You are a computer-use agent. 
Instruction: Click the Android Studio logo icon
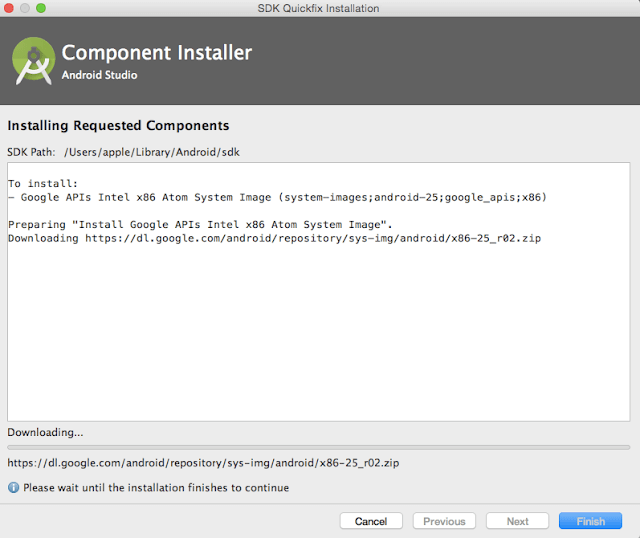[x=33, y=61]
